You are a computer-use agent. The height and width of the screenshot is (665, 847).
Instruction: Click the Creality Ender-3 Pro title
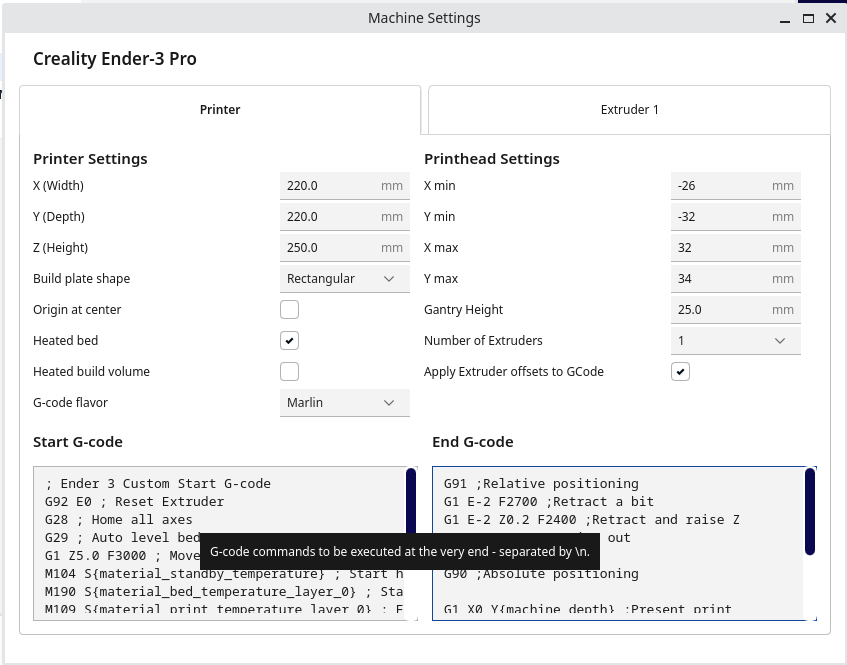click(115, 58)
